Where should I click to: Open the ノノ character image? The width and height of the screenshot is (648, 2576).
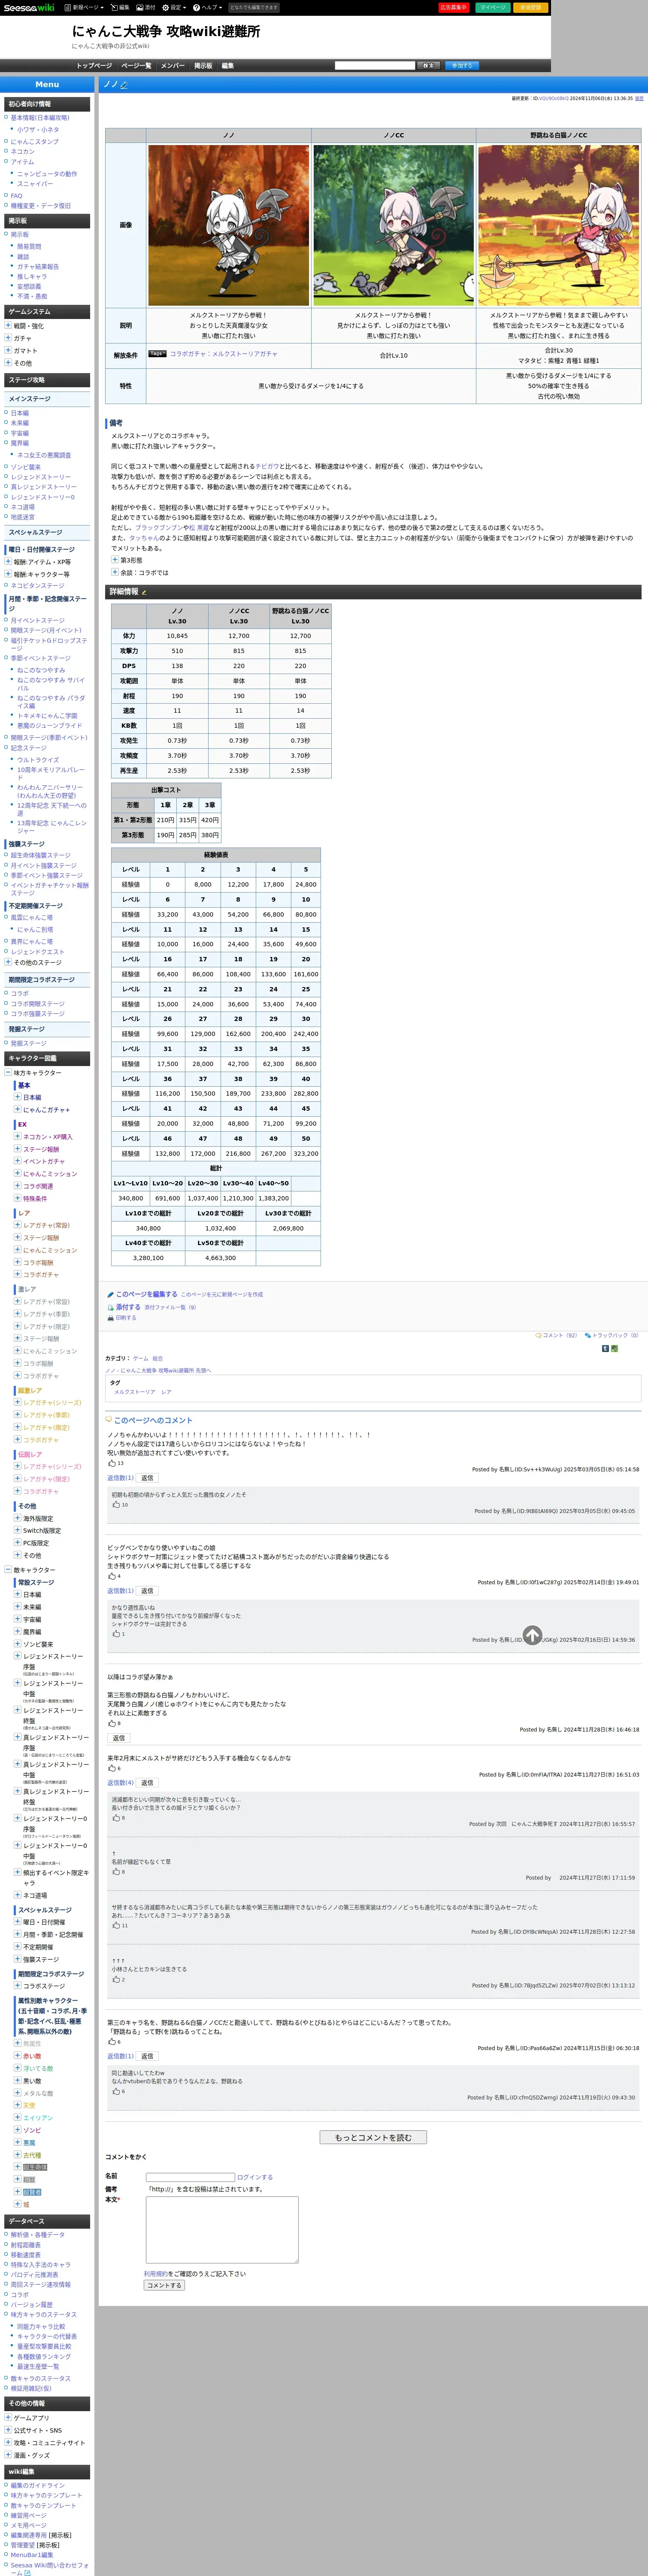click(x=228, y=225)
